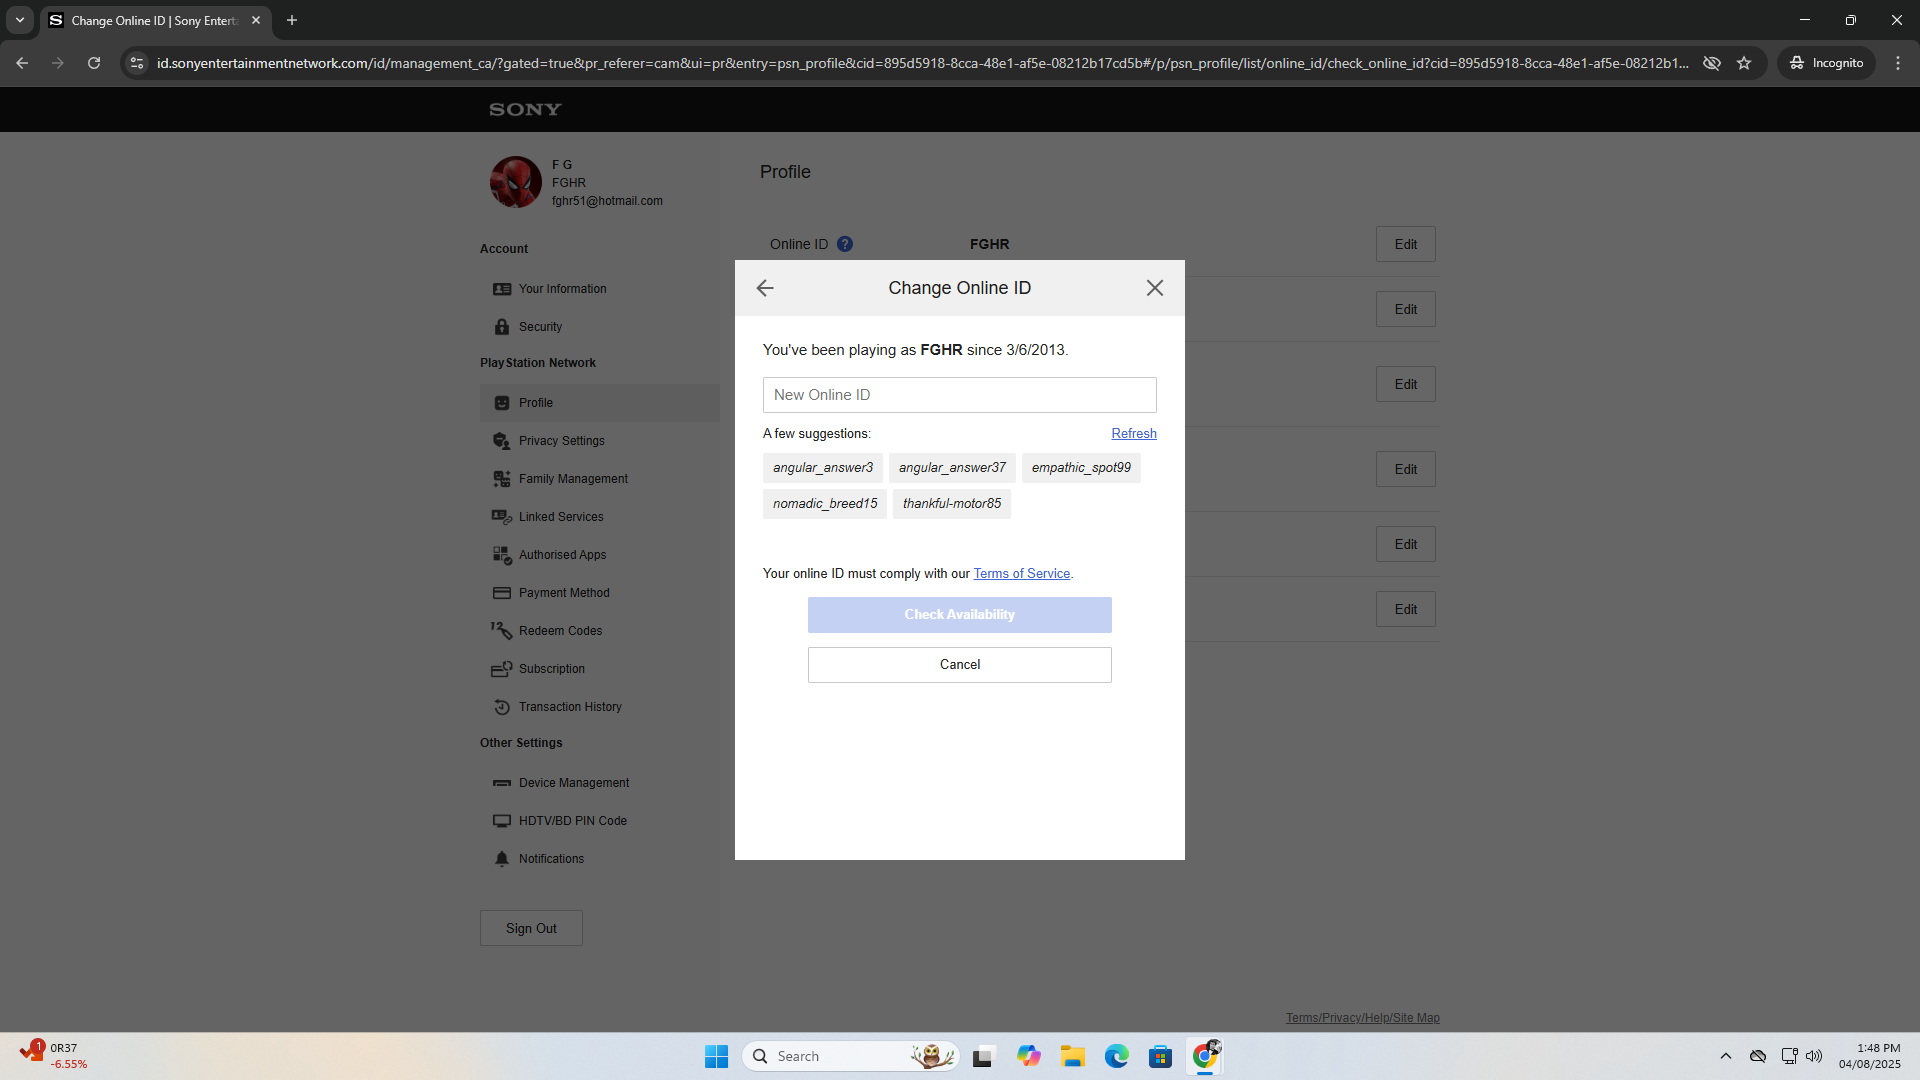
Task: Click the third-party cookies eye icon
Action: coord(1712,63)
